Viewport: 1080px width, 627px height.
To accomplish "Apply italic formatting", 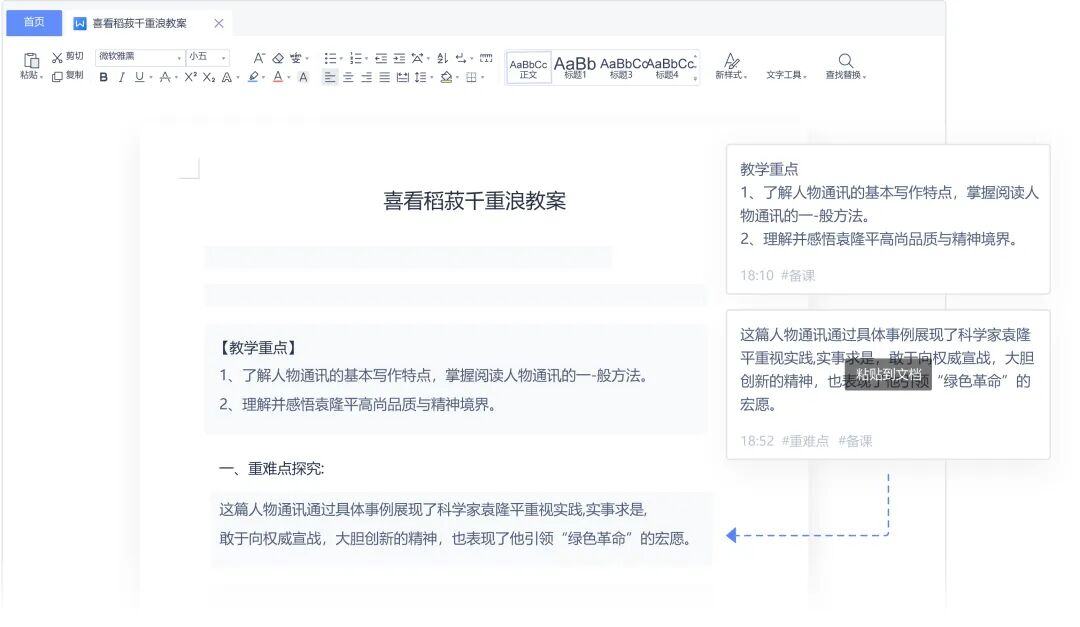I will [x=121, y=77].
